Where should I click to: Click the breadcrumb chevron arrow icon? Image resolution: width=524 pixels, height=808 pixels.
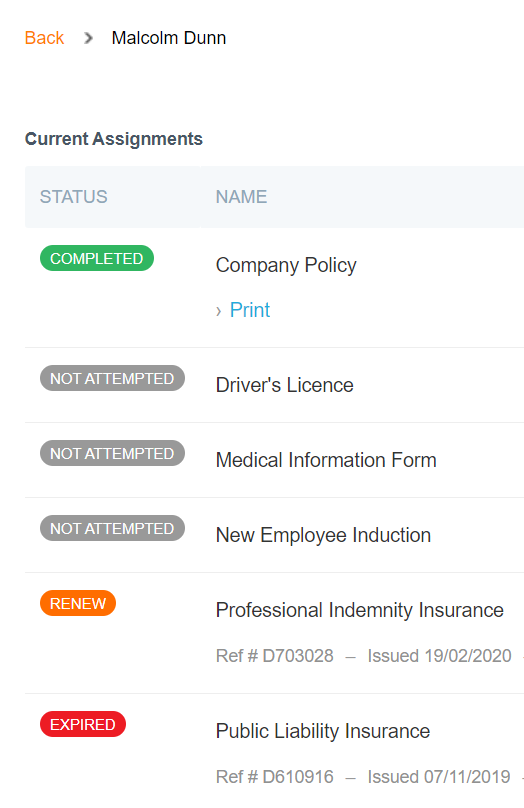pyautogui.click(x=89, y=38)
